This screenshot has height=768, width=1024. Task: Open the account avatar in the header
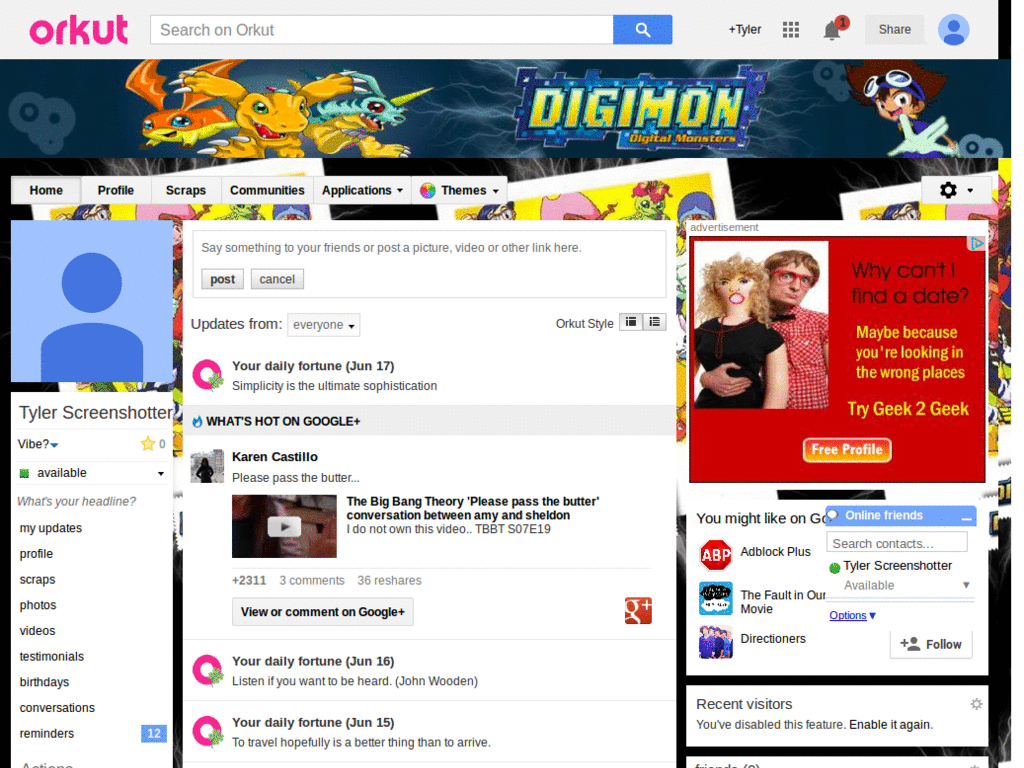(953, 30)
